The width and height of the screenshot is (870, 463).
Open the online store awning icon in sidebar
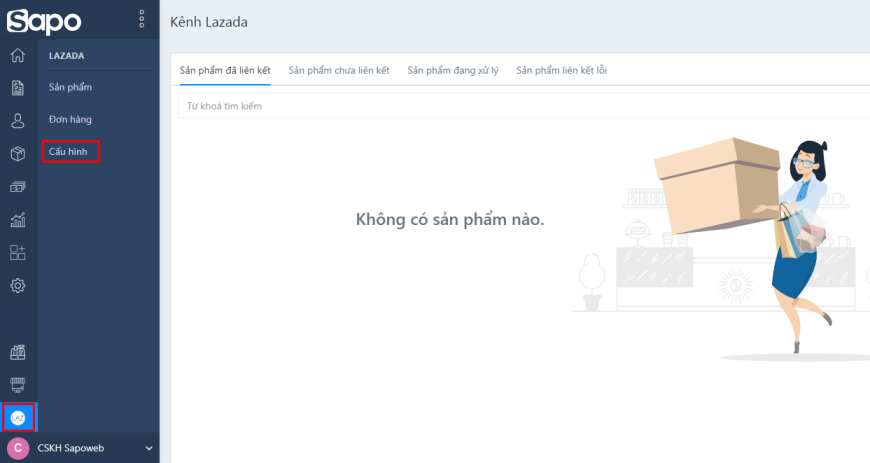pyautogui.click(x=18, y=384)
